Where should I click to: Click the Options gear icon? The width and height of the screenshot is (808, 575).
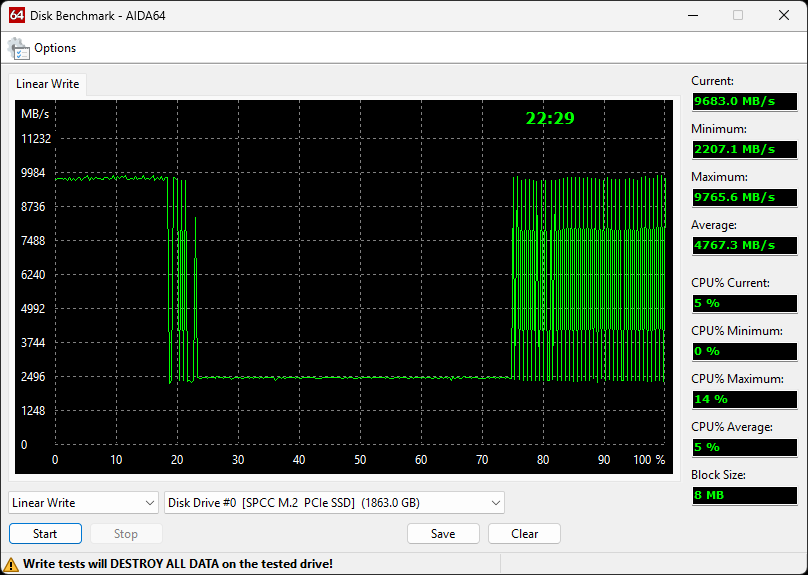pyautogui.click(x=19, y=48)
